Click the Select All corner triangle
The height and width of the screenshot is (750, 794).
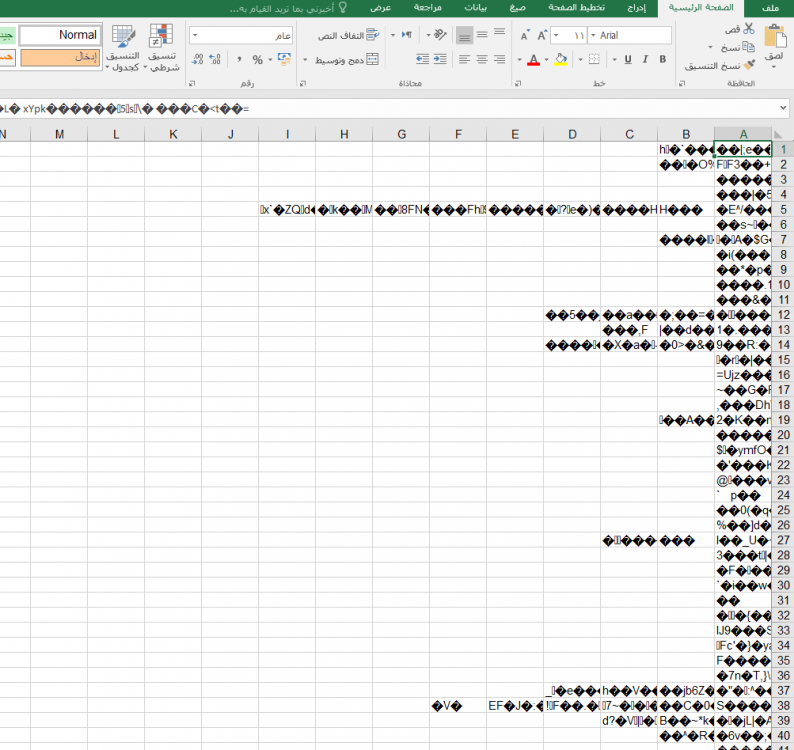779,134
